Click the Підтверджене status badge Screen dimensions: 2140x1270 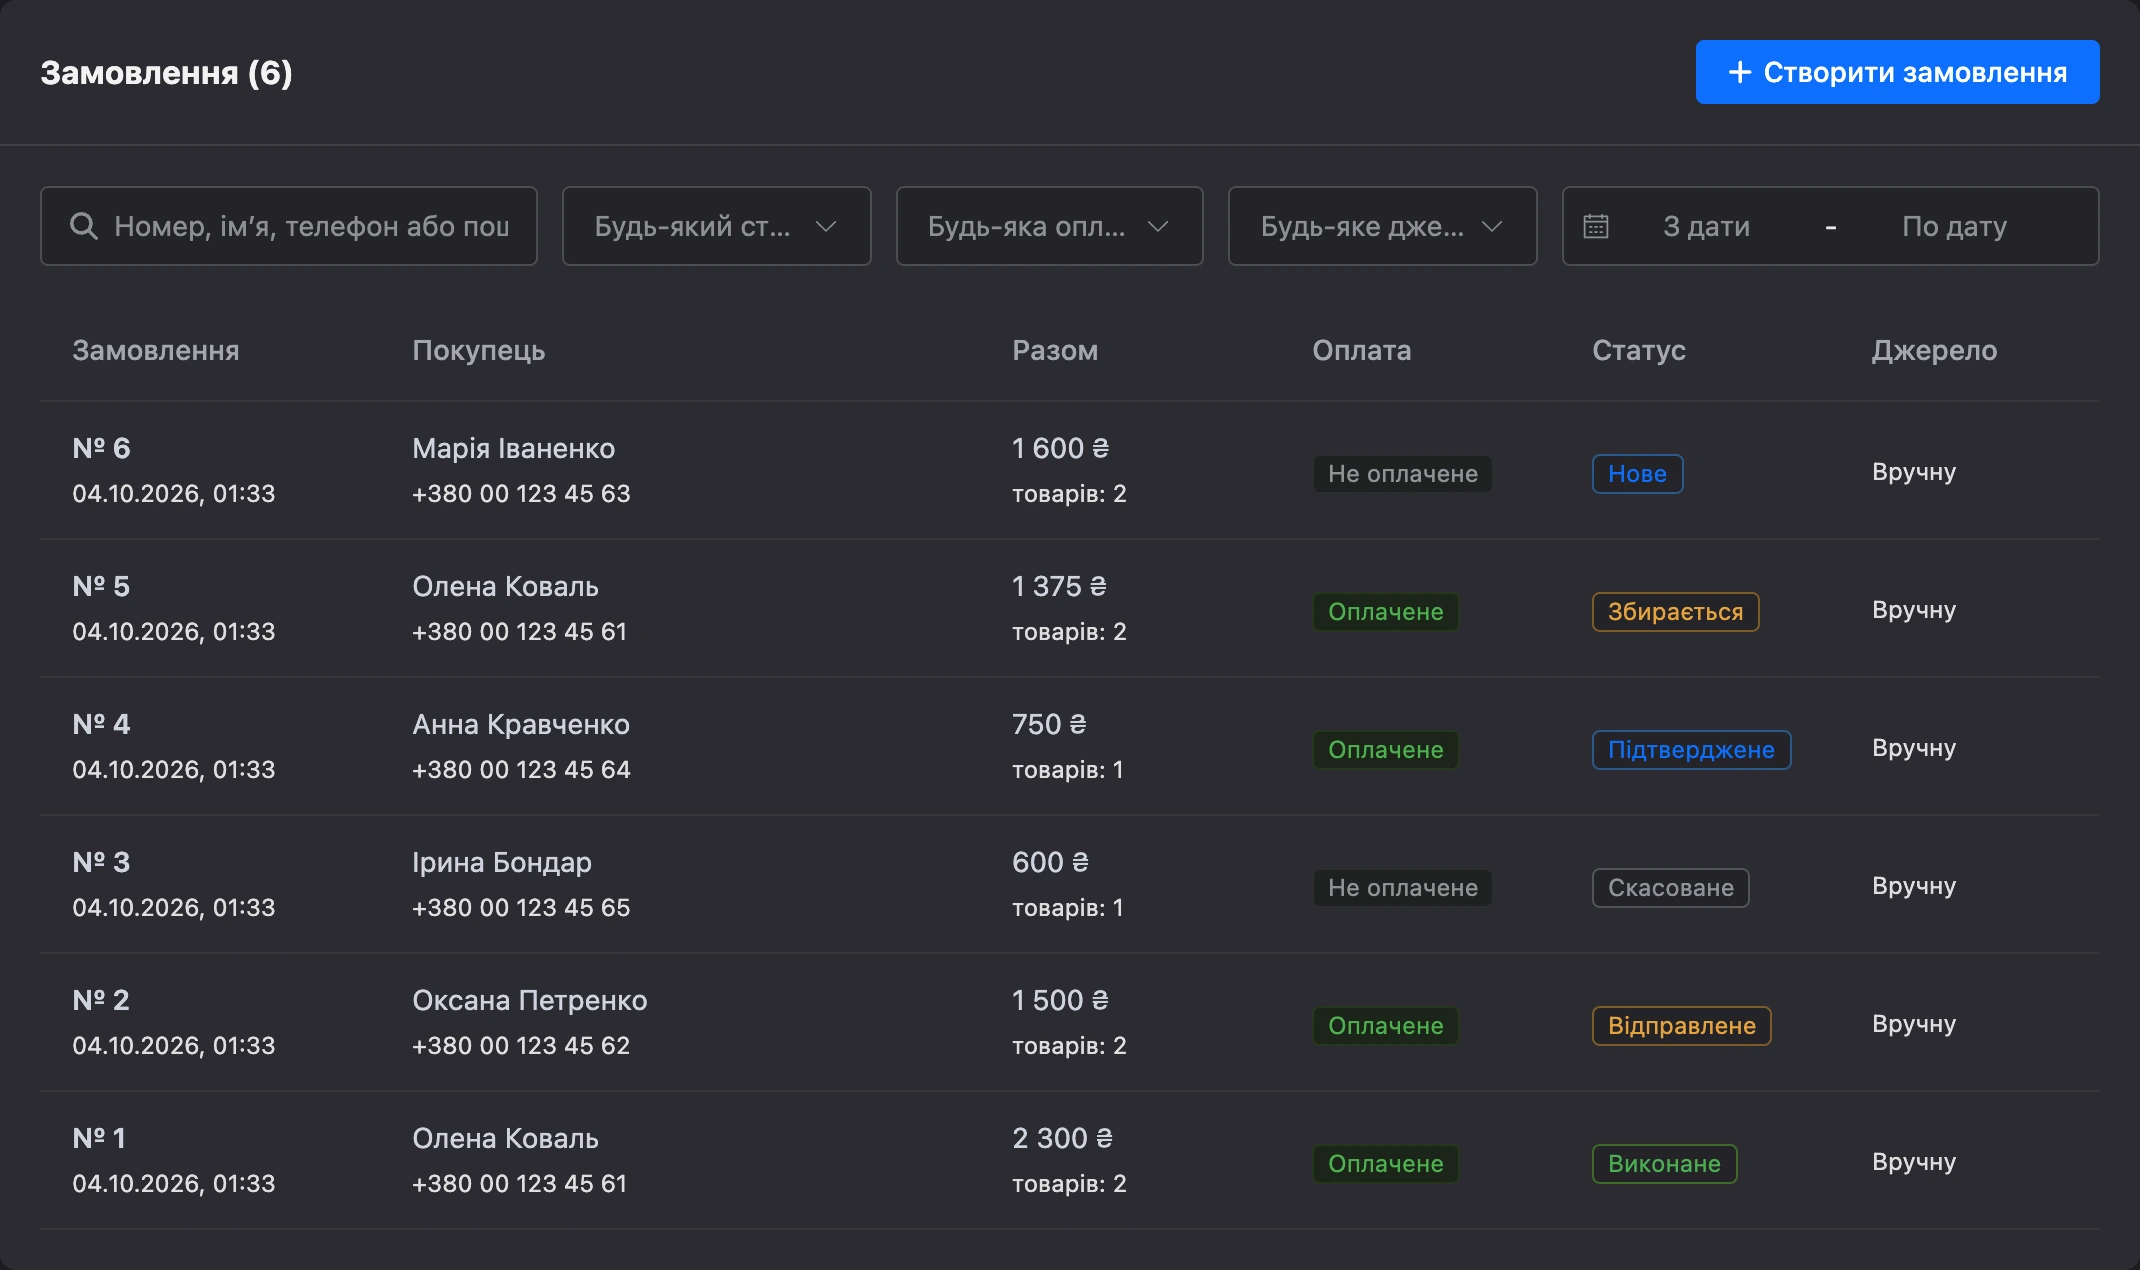1691,750
